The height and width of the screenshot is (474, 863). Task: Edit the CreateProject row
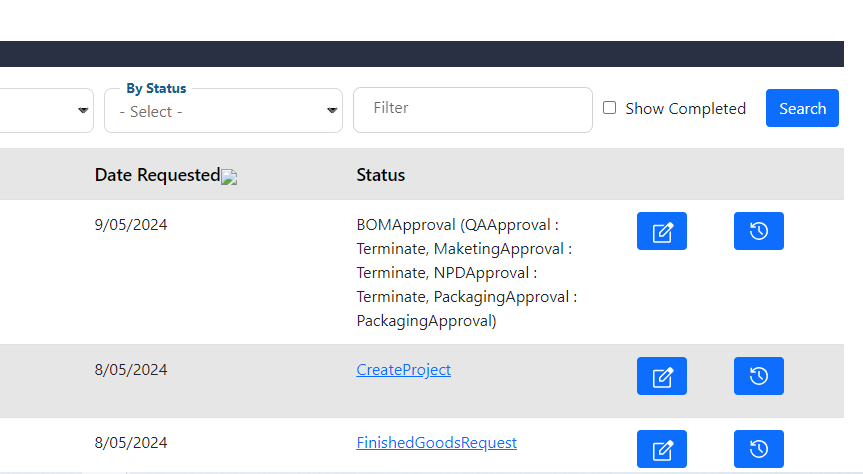662,376
